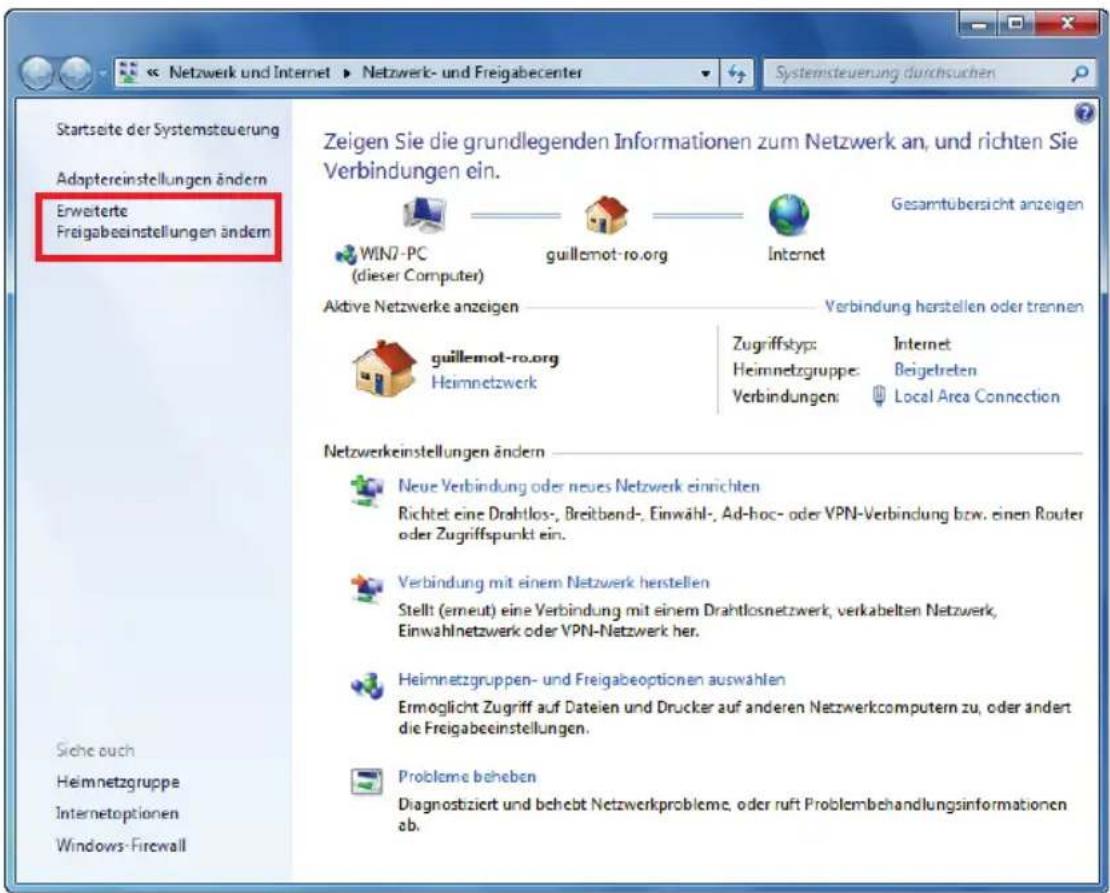Click the search magnifier icon

1080,73
